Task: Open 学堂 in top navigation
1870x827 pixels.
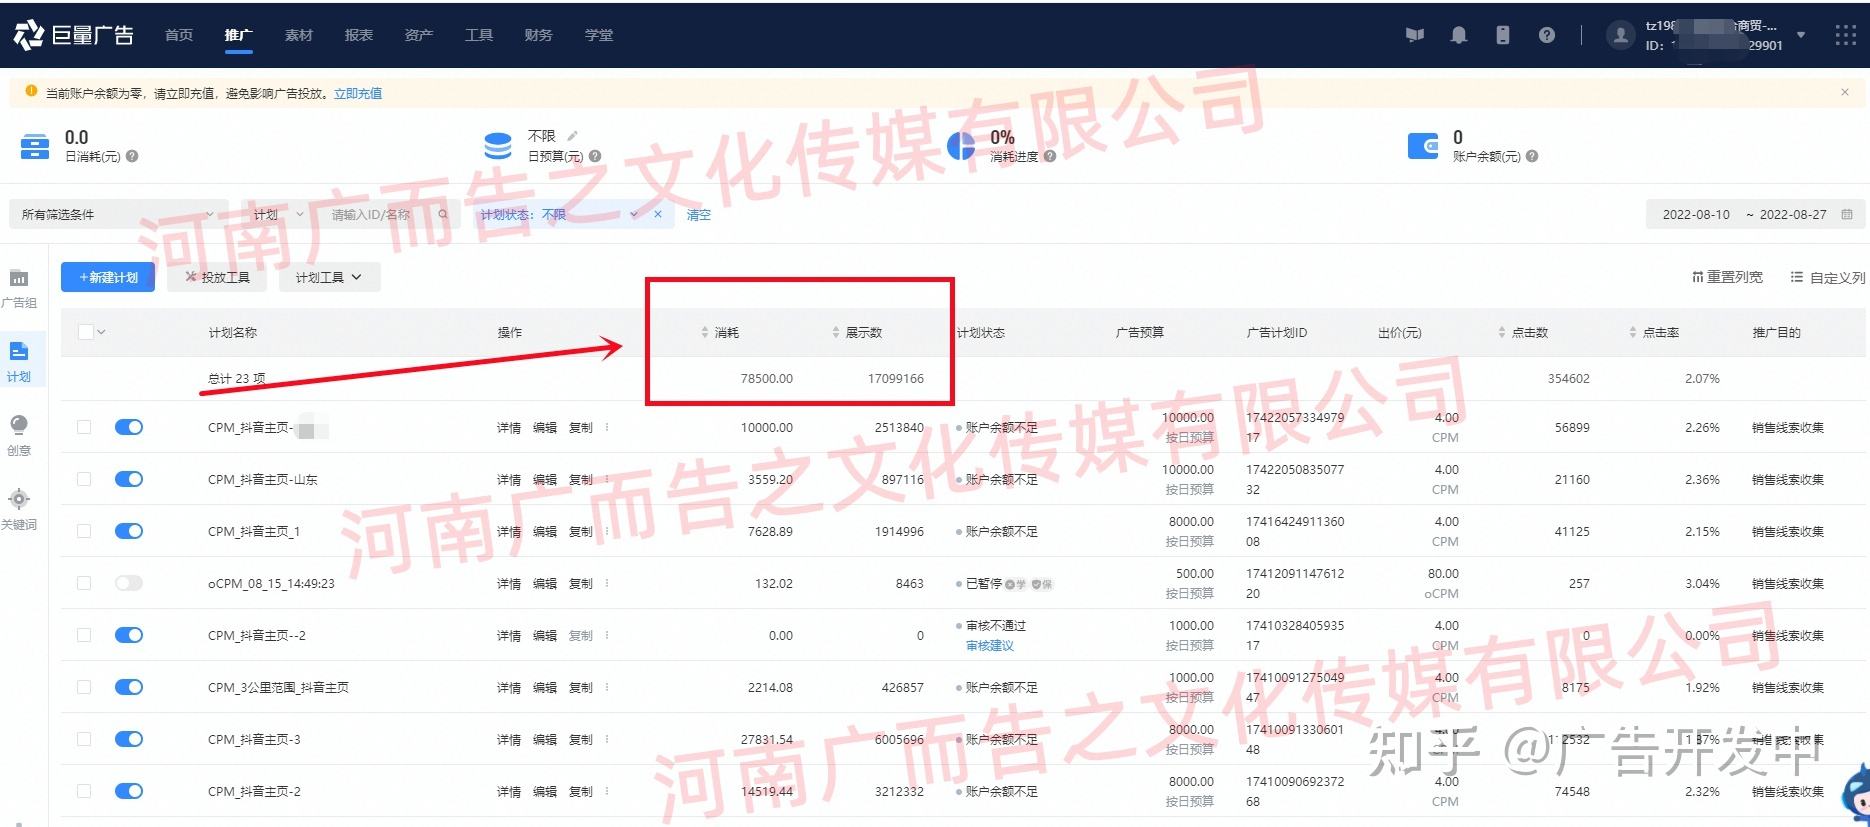Action: 599,35
